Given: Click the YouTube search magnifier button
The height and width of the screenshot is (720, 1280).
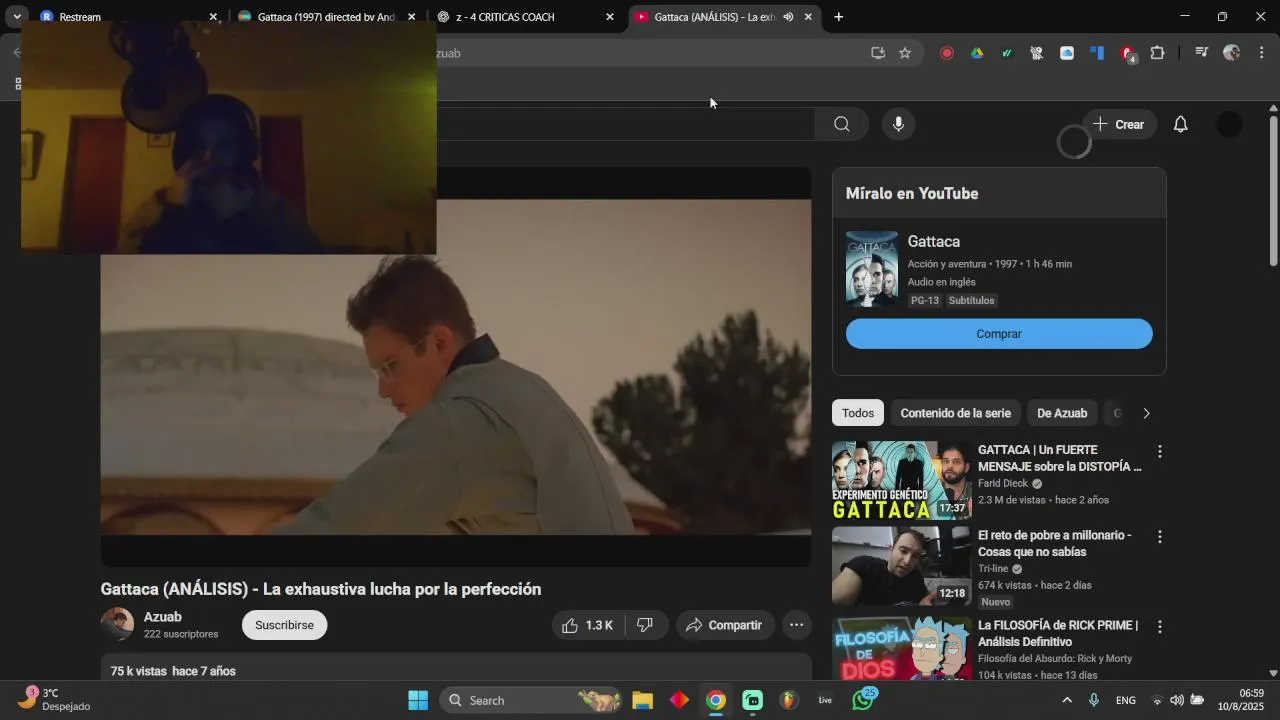Looking at the screenshot, I should tap(841, 124).
